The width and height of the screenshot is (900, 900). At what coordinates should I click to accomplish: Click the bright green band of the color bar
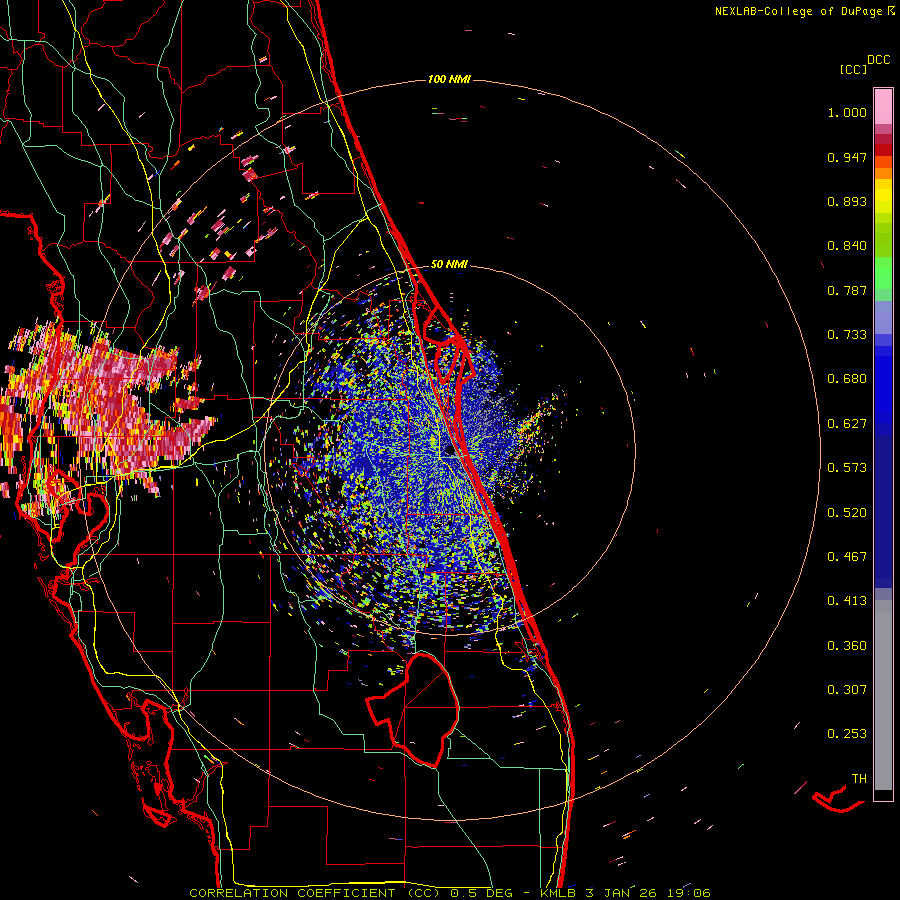(883, 273)
